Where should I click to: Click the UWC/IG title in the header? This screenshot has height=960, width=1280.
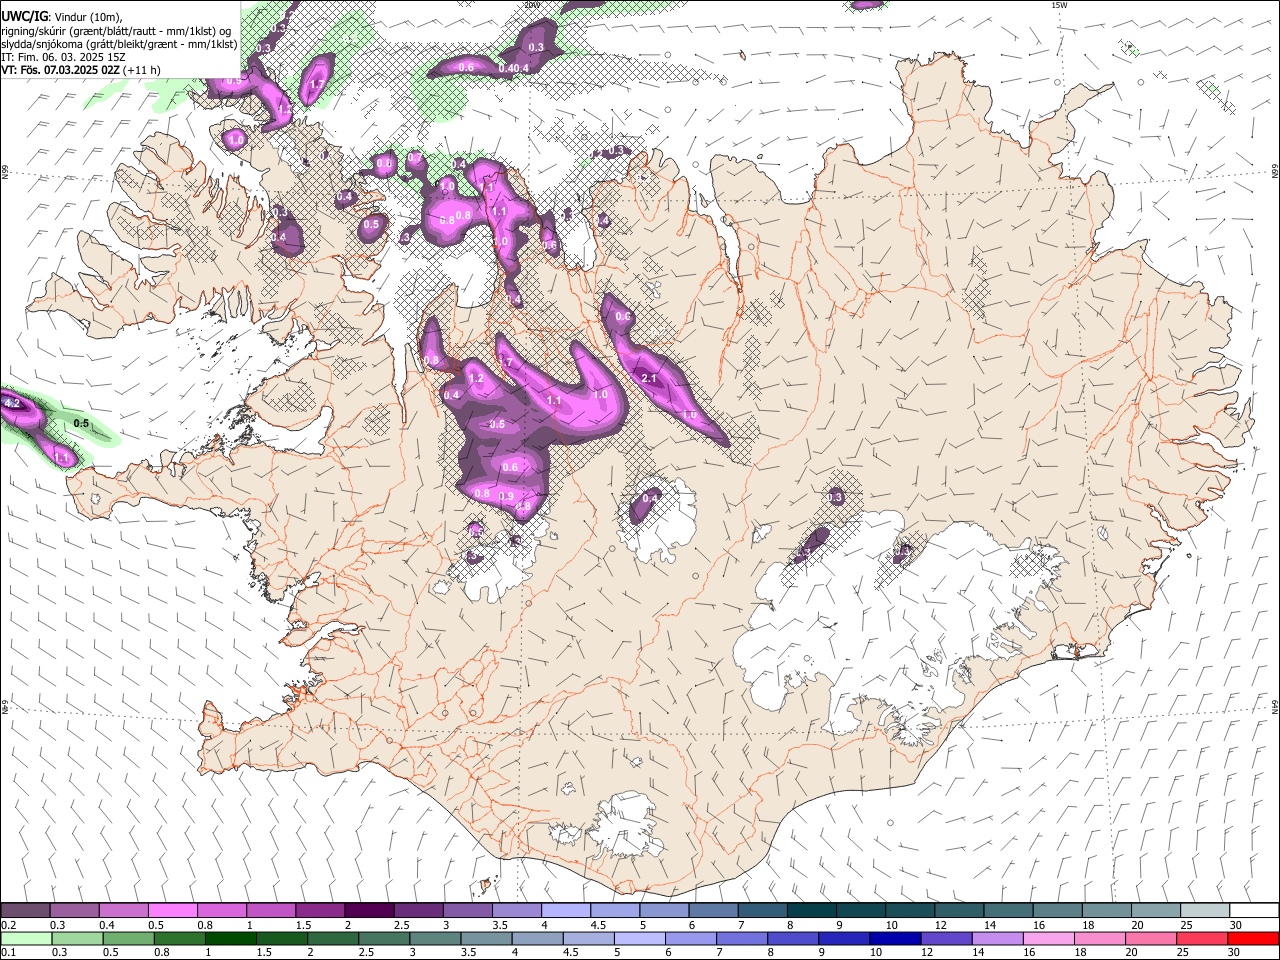click(x=25, y=16)
